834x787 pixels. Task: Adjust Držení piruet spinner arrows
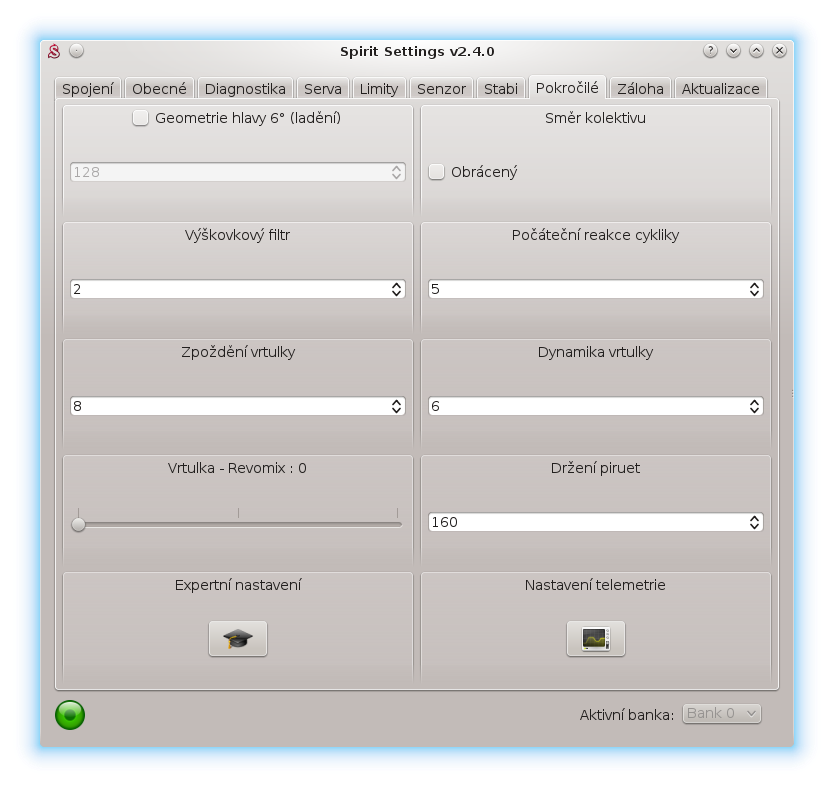pyautogui.click(x=754, y=522)
